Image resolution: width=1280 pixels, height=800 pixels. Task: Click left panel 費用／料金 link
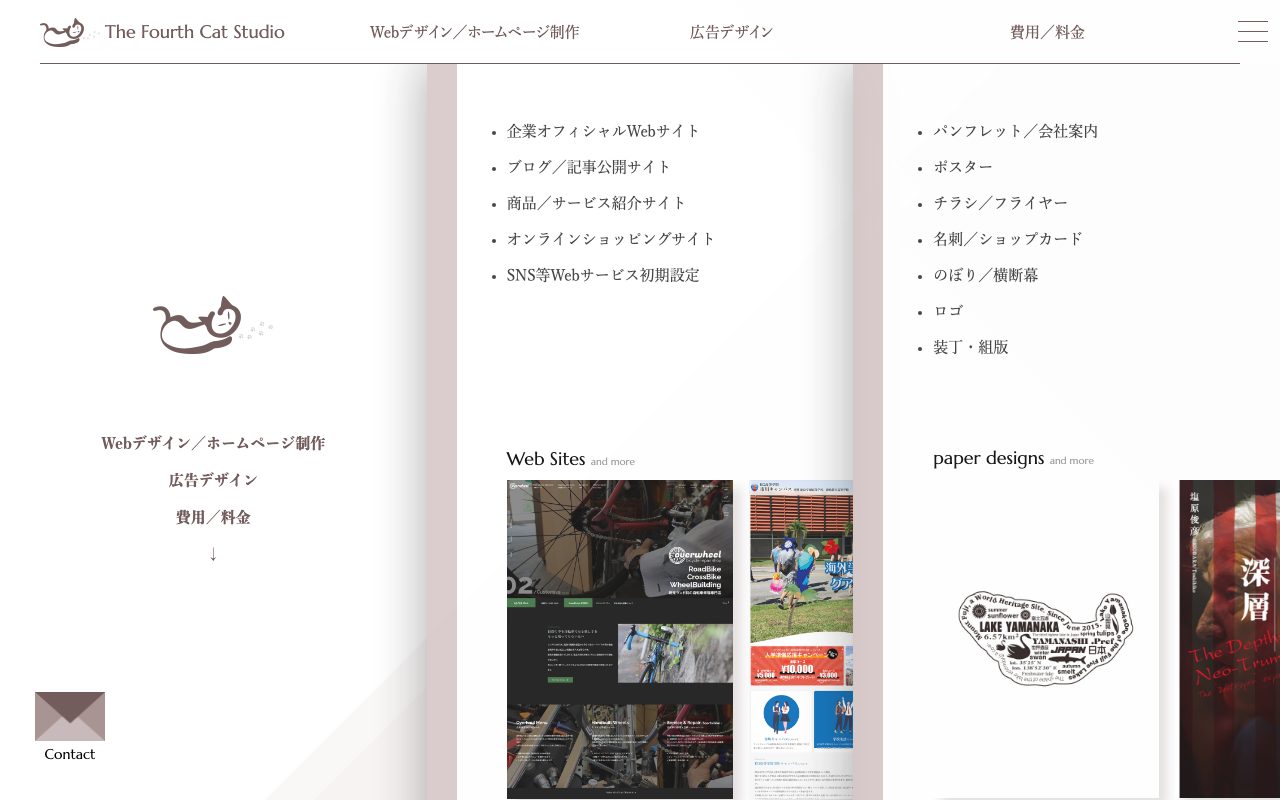213,517
